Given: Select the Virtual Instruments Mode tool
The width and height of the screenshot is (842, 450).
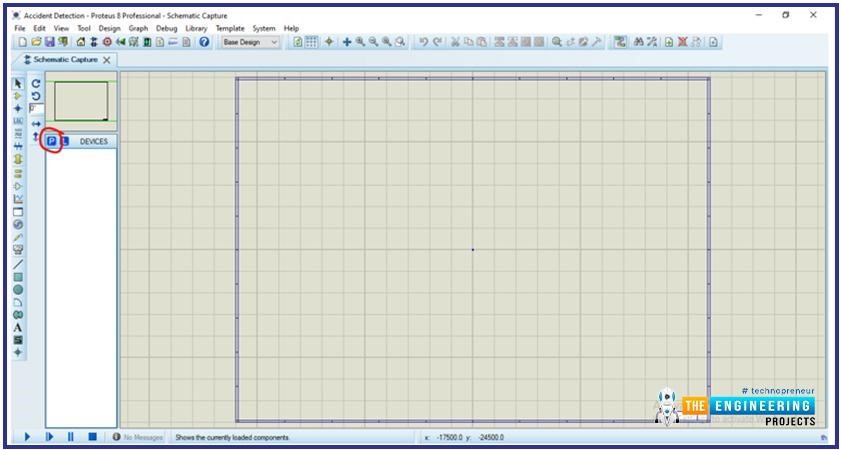Looking at the screenshot, I should (x=18, y=250).
